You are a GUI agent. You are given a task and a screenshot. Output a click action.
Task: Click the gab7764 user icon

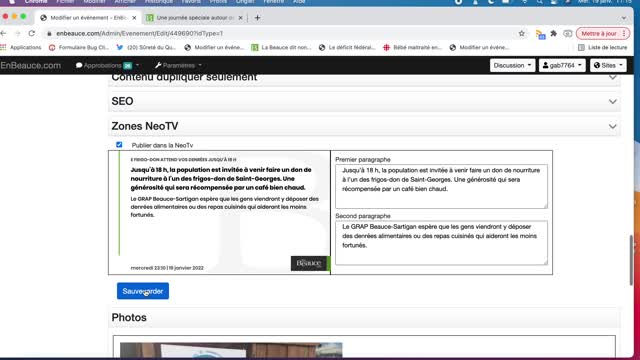tap(545, 65)
